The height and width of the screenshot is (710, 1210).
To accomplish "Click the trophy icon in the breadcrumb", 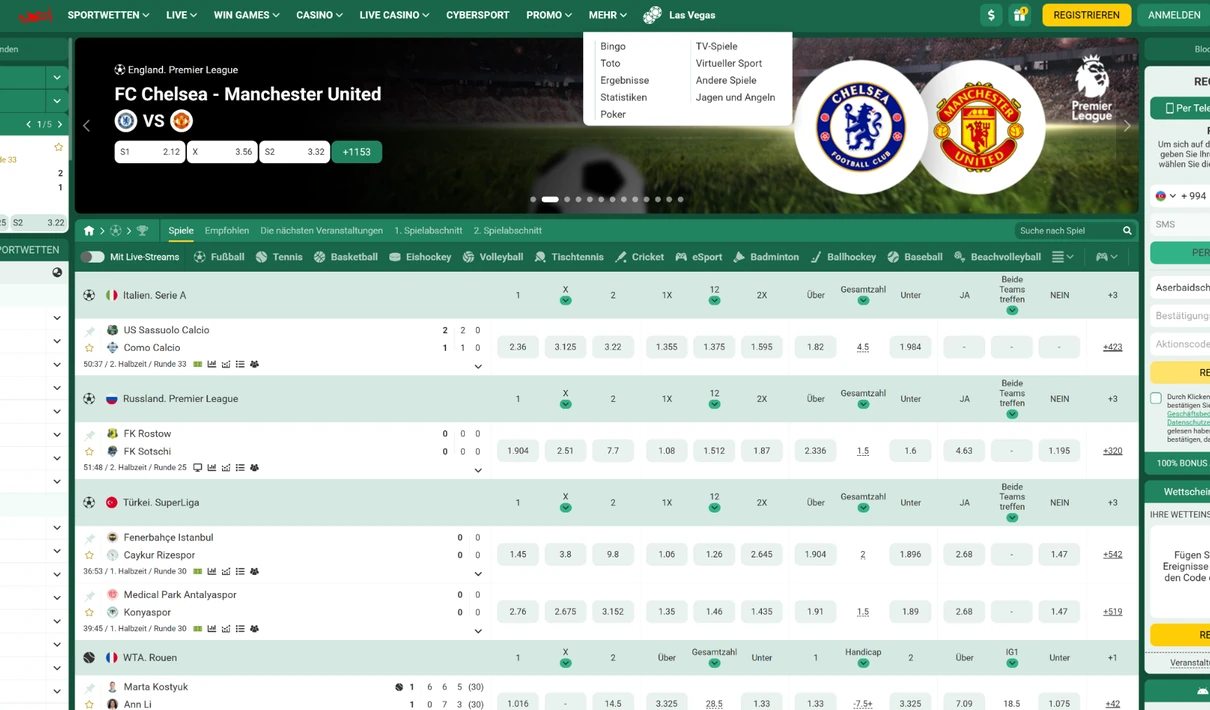I will (142, 231).
